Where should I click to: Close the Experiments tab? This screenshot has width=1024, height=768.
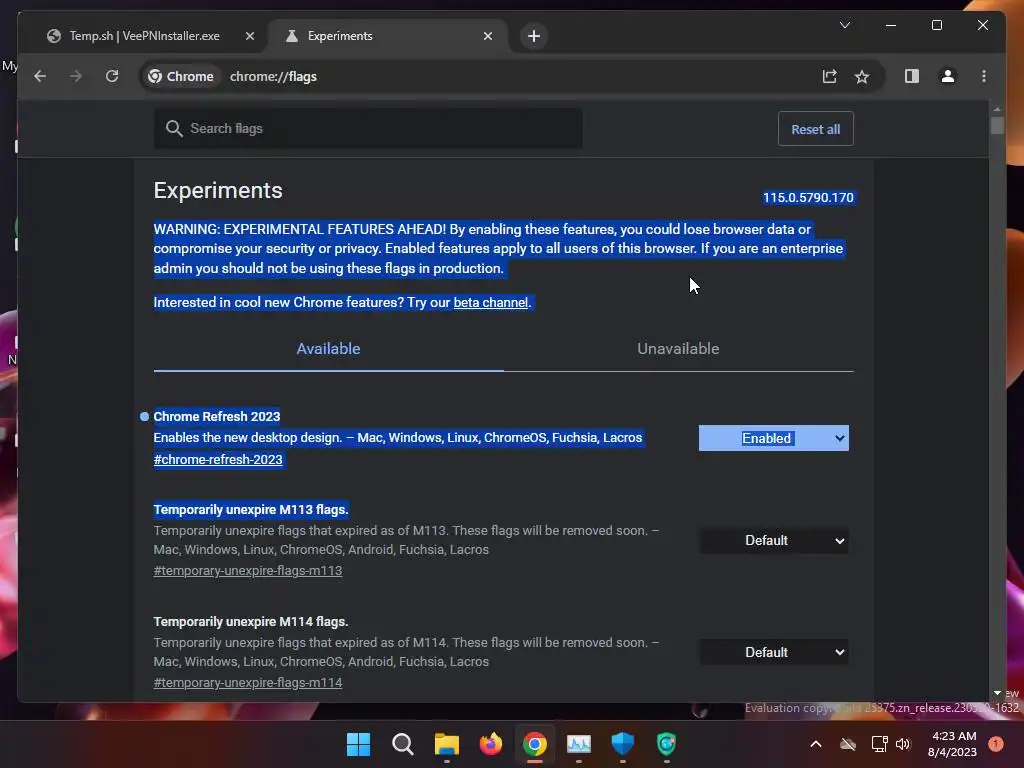(x=488, y=36)
